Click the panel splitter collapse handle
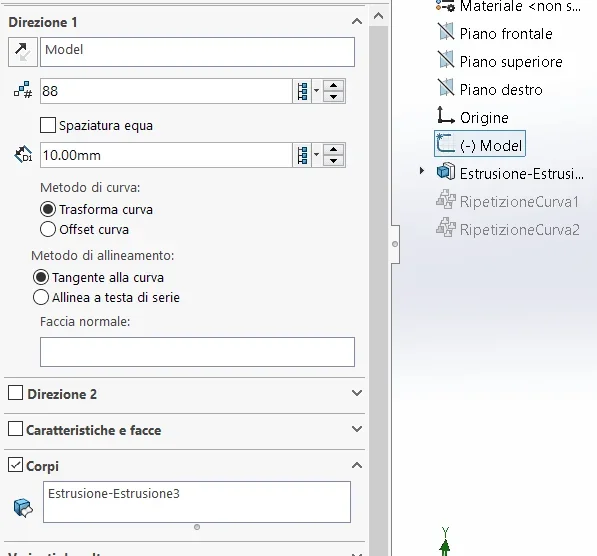 click(x=395, y=244)
